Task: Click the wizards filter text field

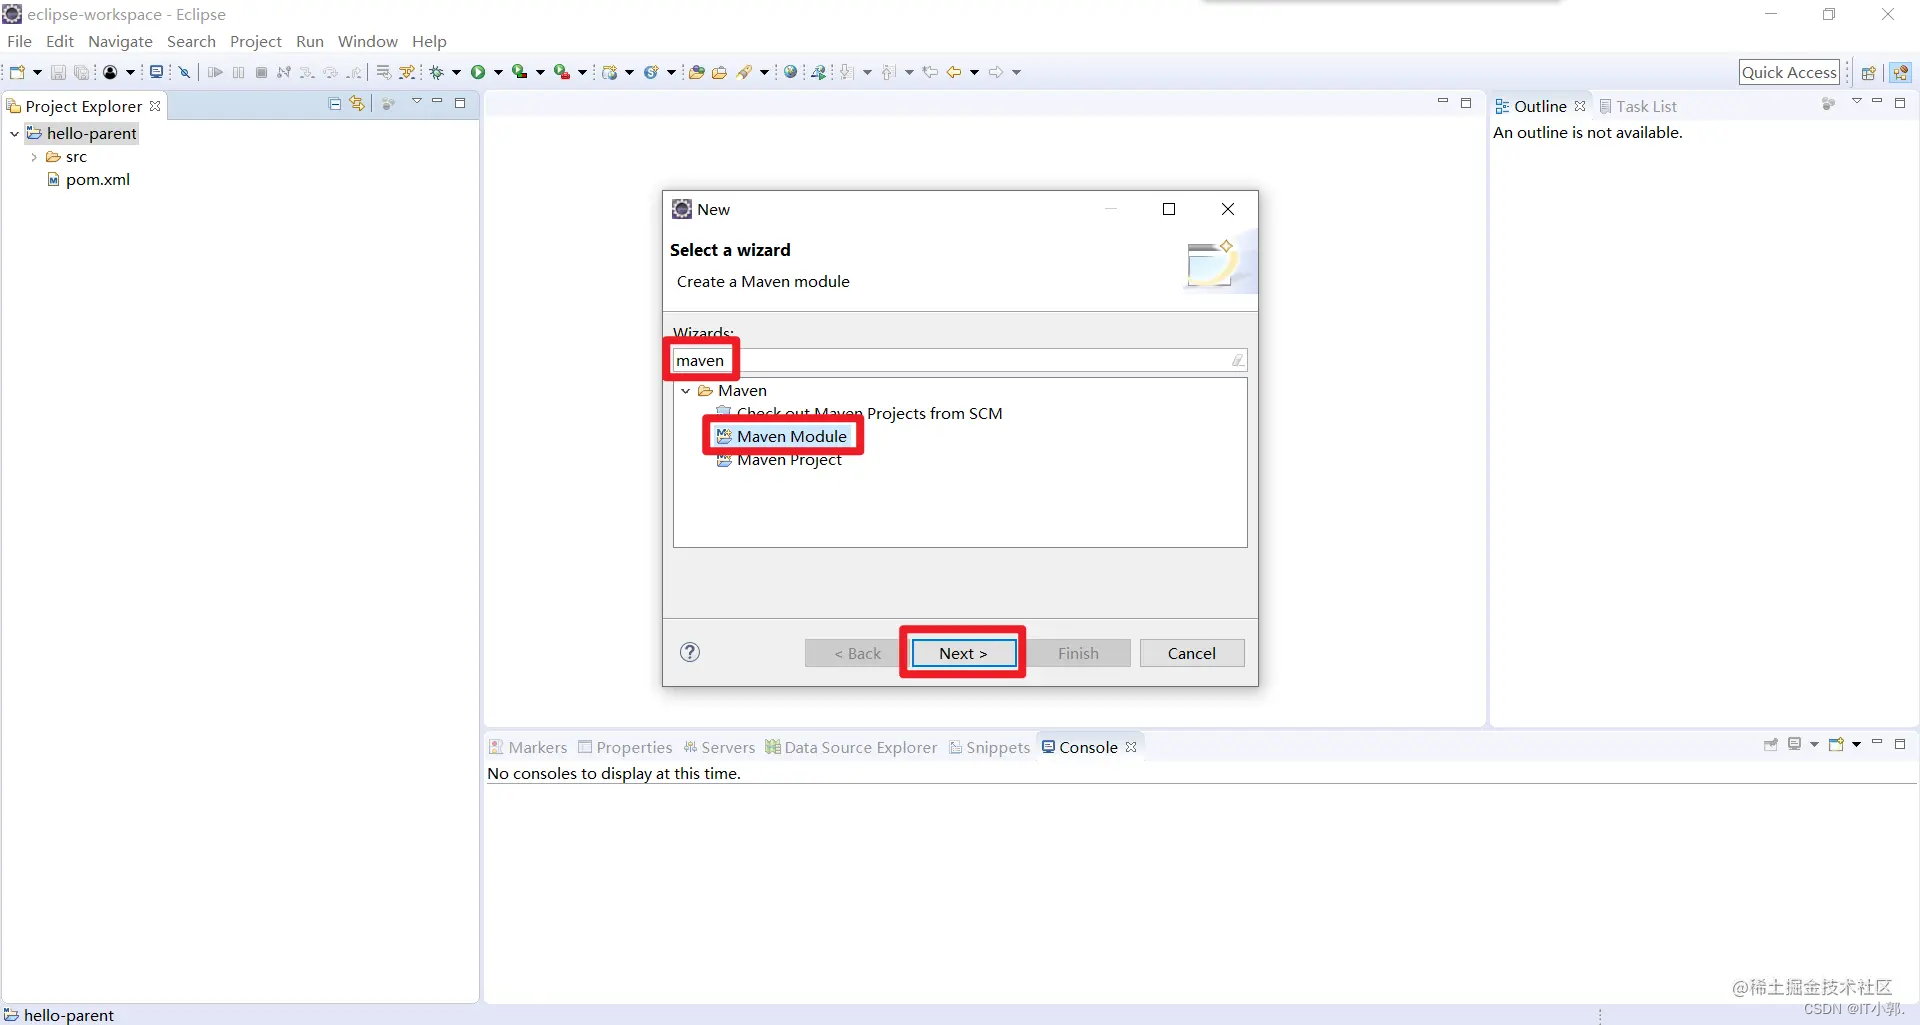Action: click(959, 360)
